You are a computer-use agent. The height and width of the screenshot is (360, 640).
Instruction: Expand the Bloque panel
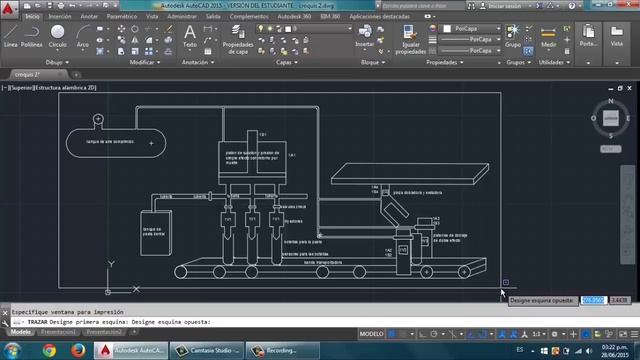[x=373, y=62]
